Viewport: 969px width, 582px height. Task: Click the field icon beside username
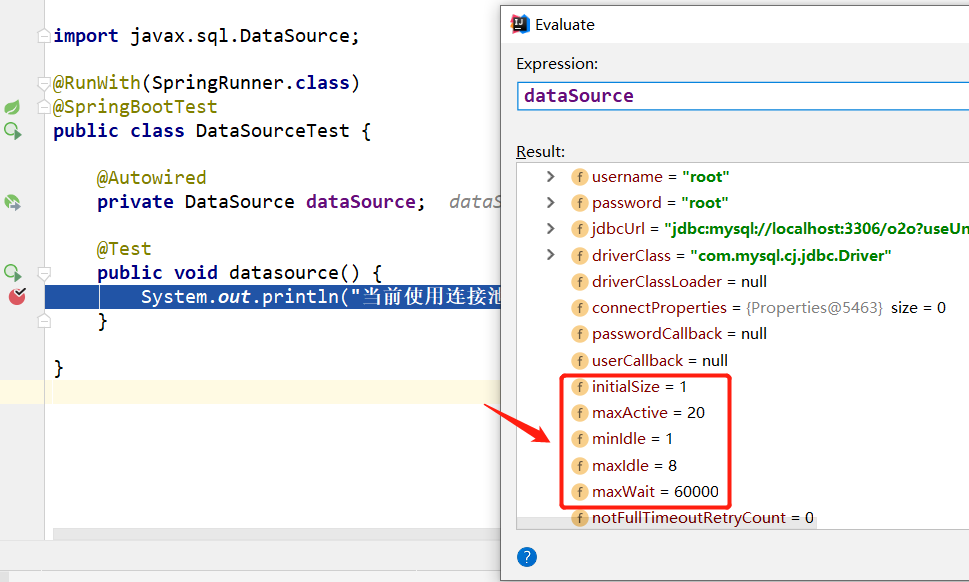coord(579,177)
